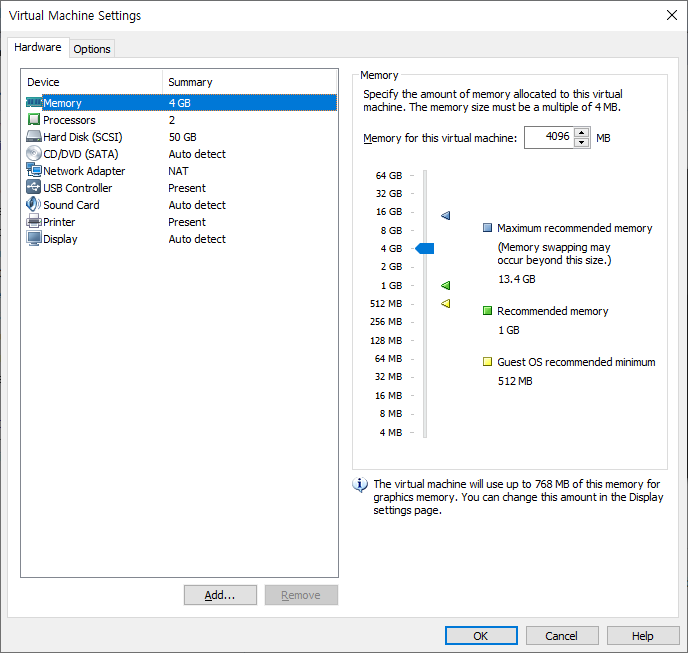Screen dimensions: 688x653
Task: Click the CD/DVD (SATA) disc icon
Action: (x=34, y=154)
